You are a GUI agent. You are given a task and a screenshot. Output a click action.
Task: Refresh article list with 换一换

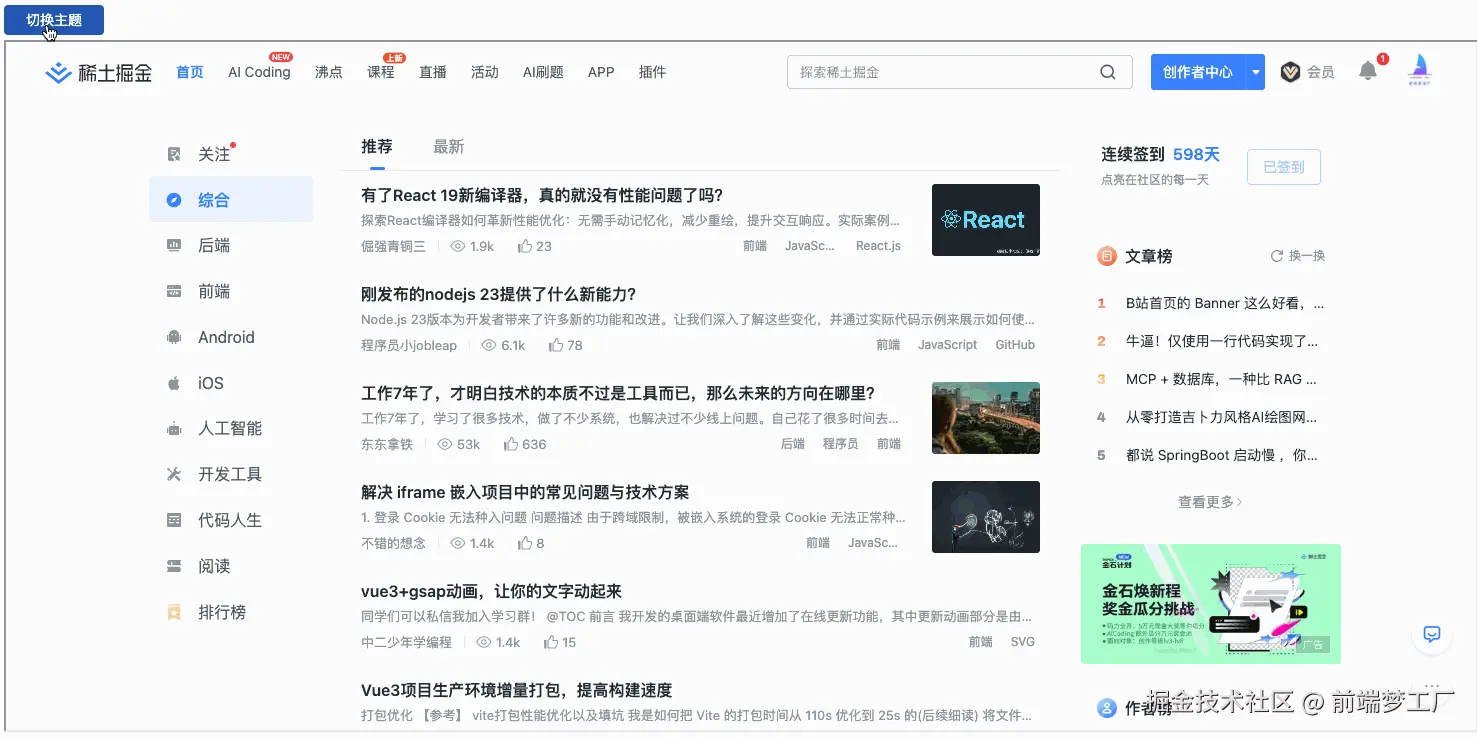[1297, 256]
